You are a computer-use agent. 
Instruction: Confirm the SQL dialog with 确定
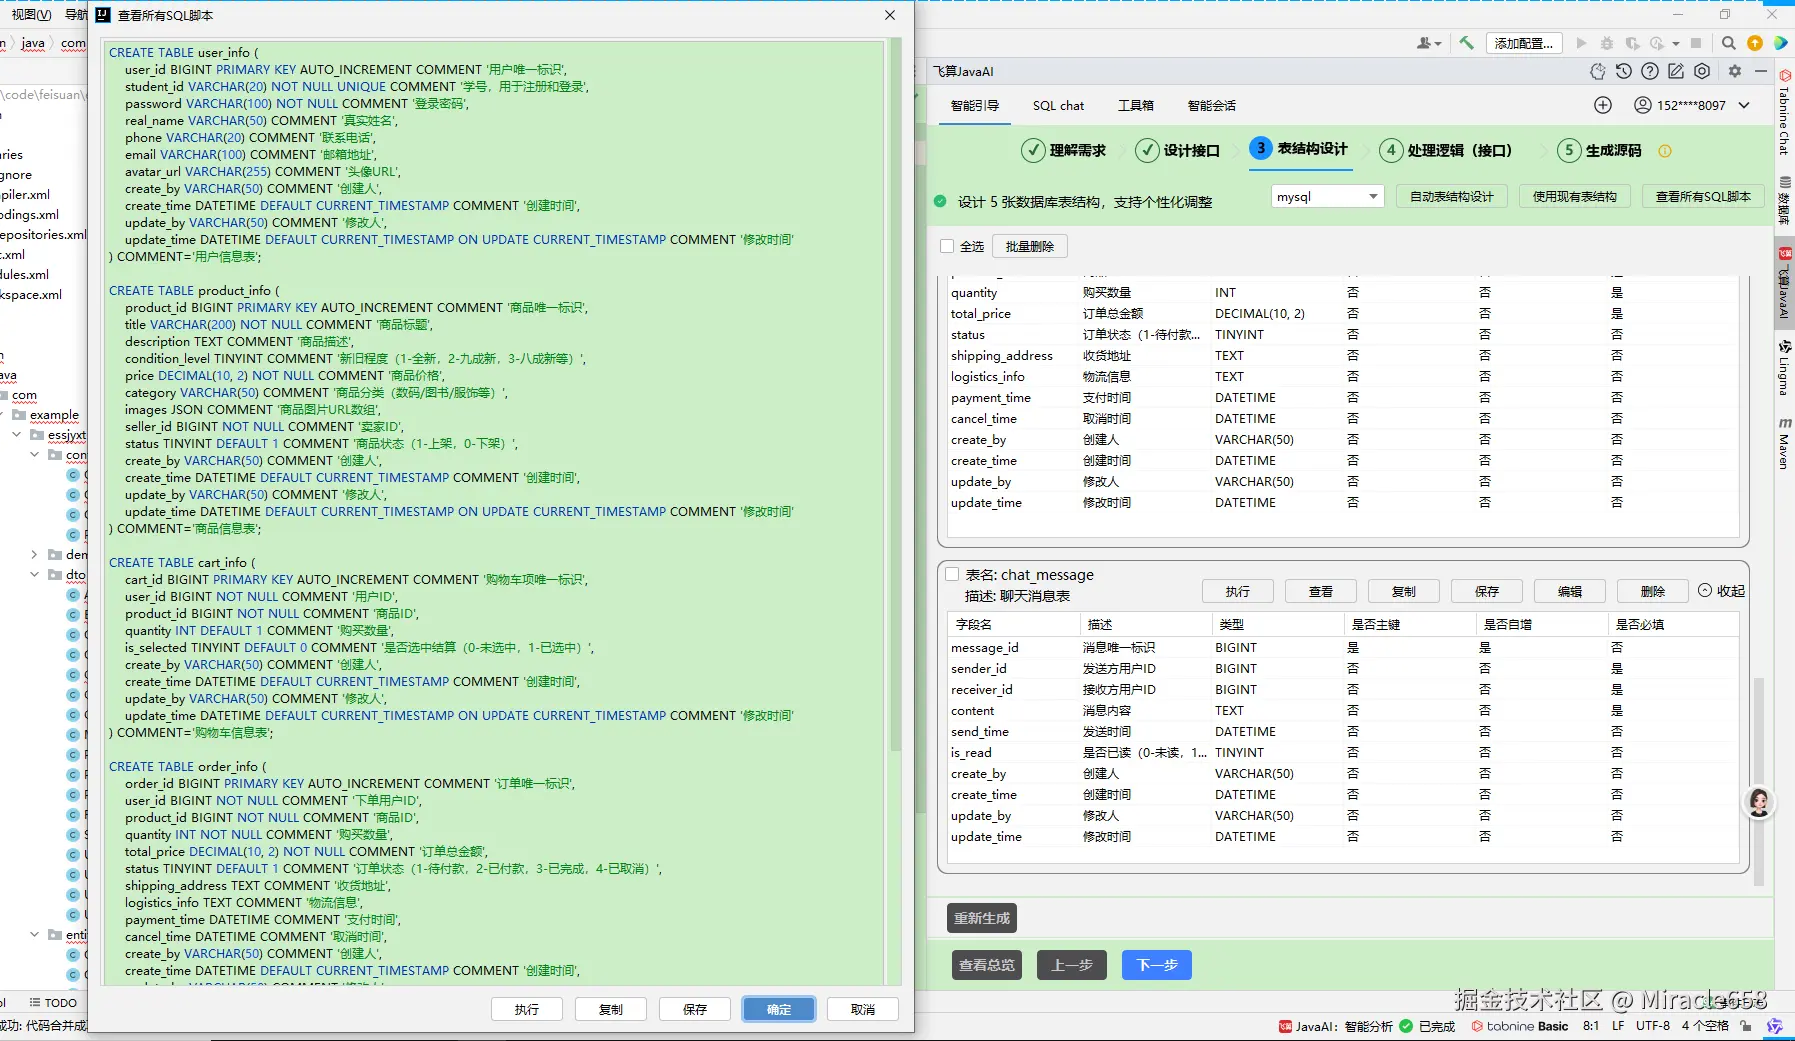[779, 1010]
